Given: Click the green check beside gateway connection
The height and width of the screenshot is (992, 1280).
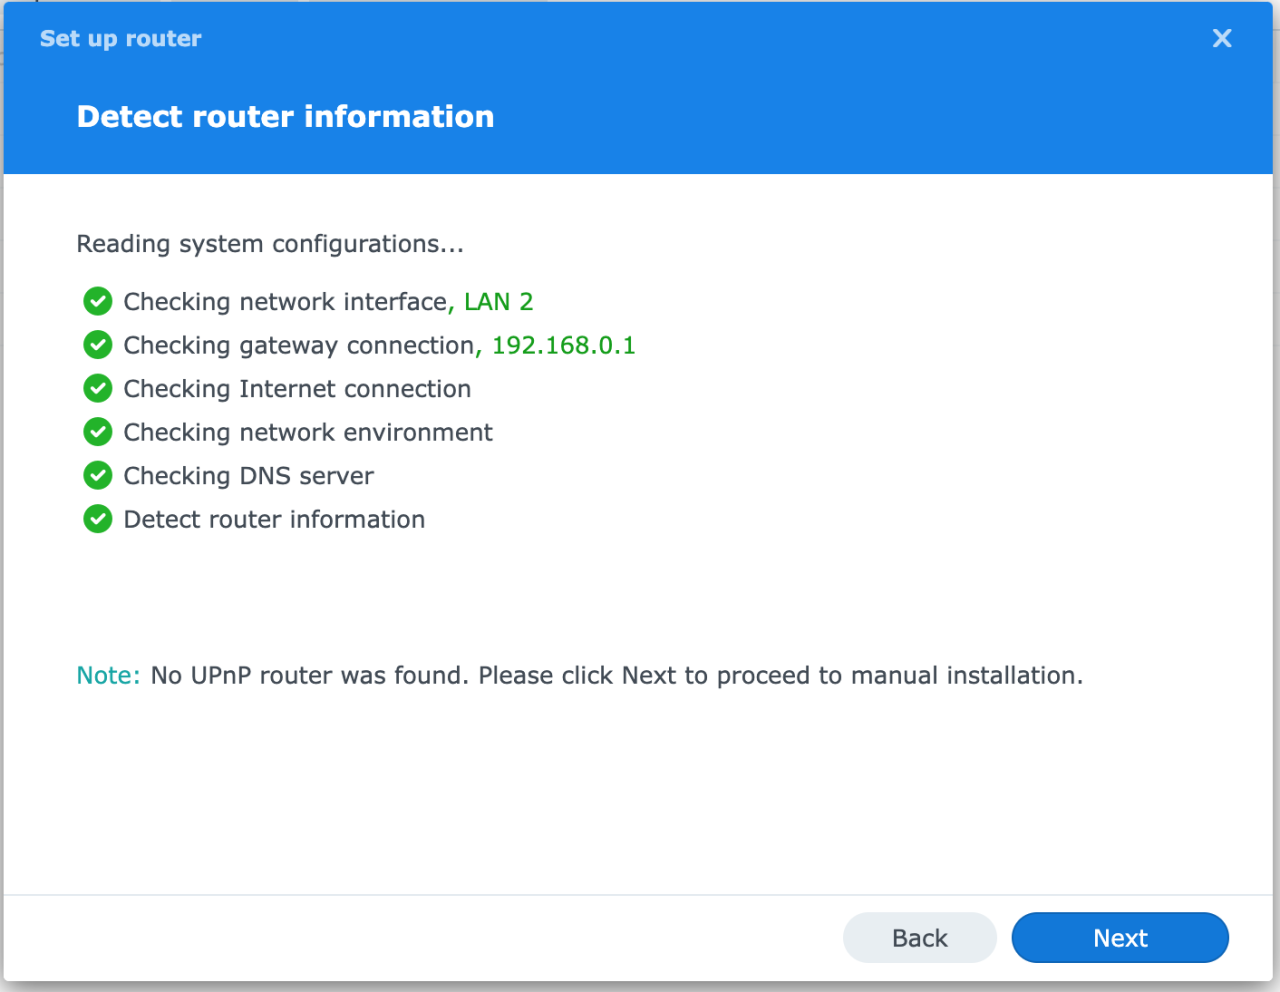Looking at the screenshot, I should (x=98, y=345).
